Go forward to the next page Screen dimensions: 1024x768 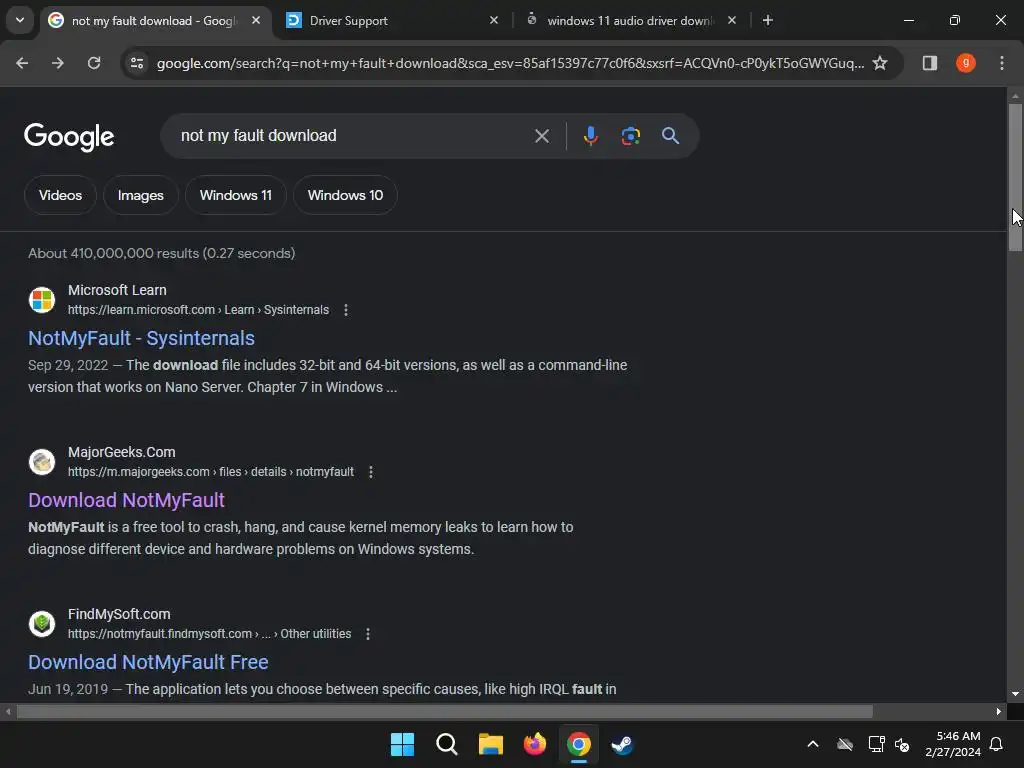pyautogui.click(x=57, y=63)
